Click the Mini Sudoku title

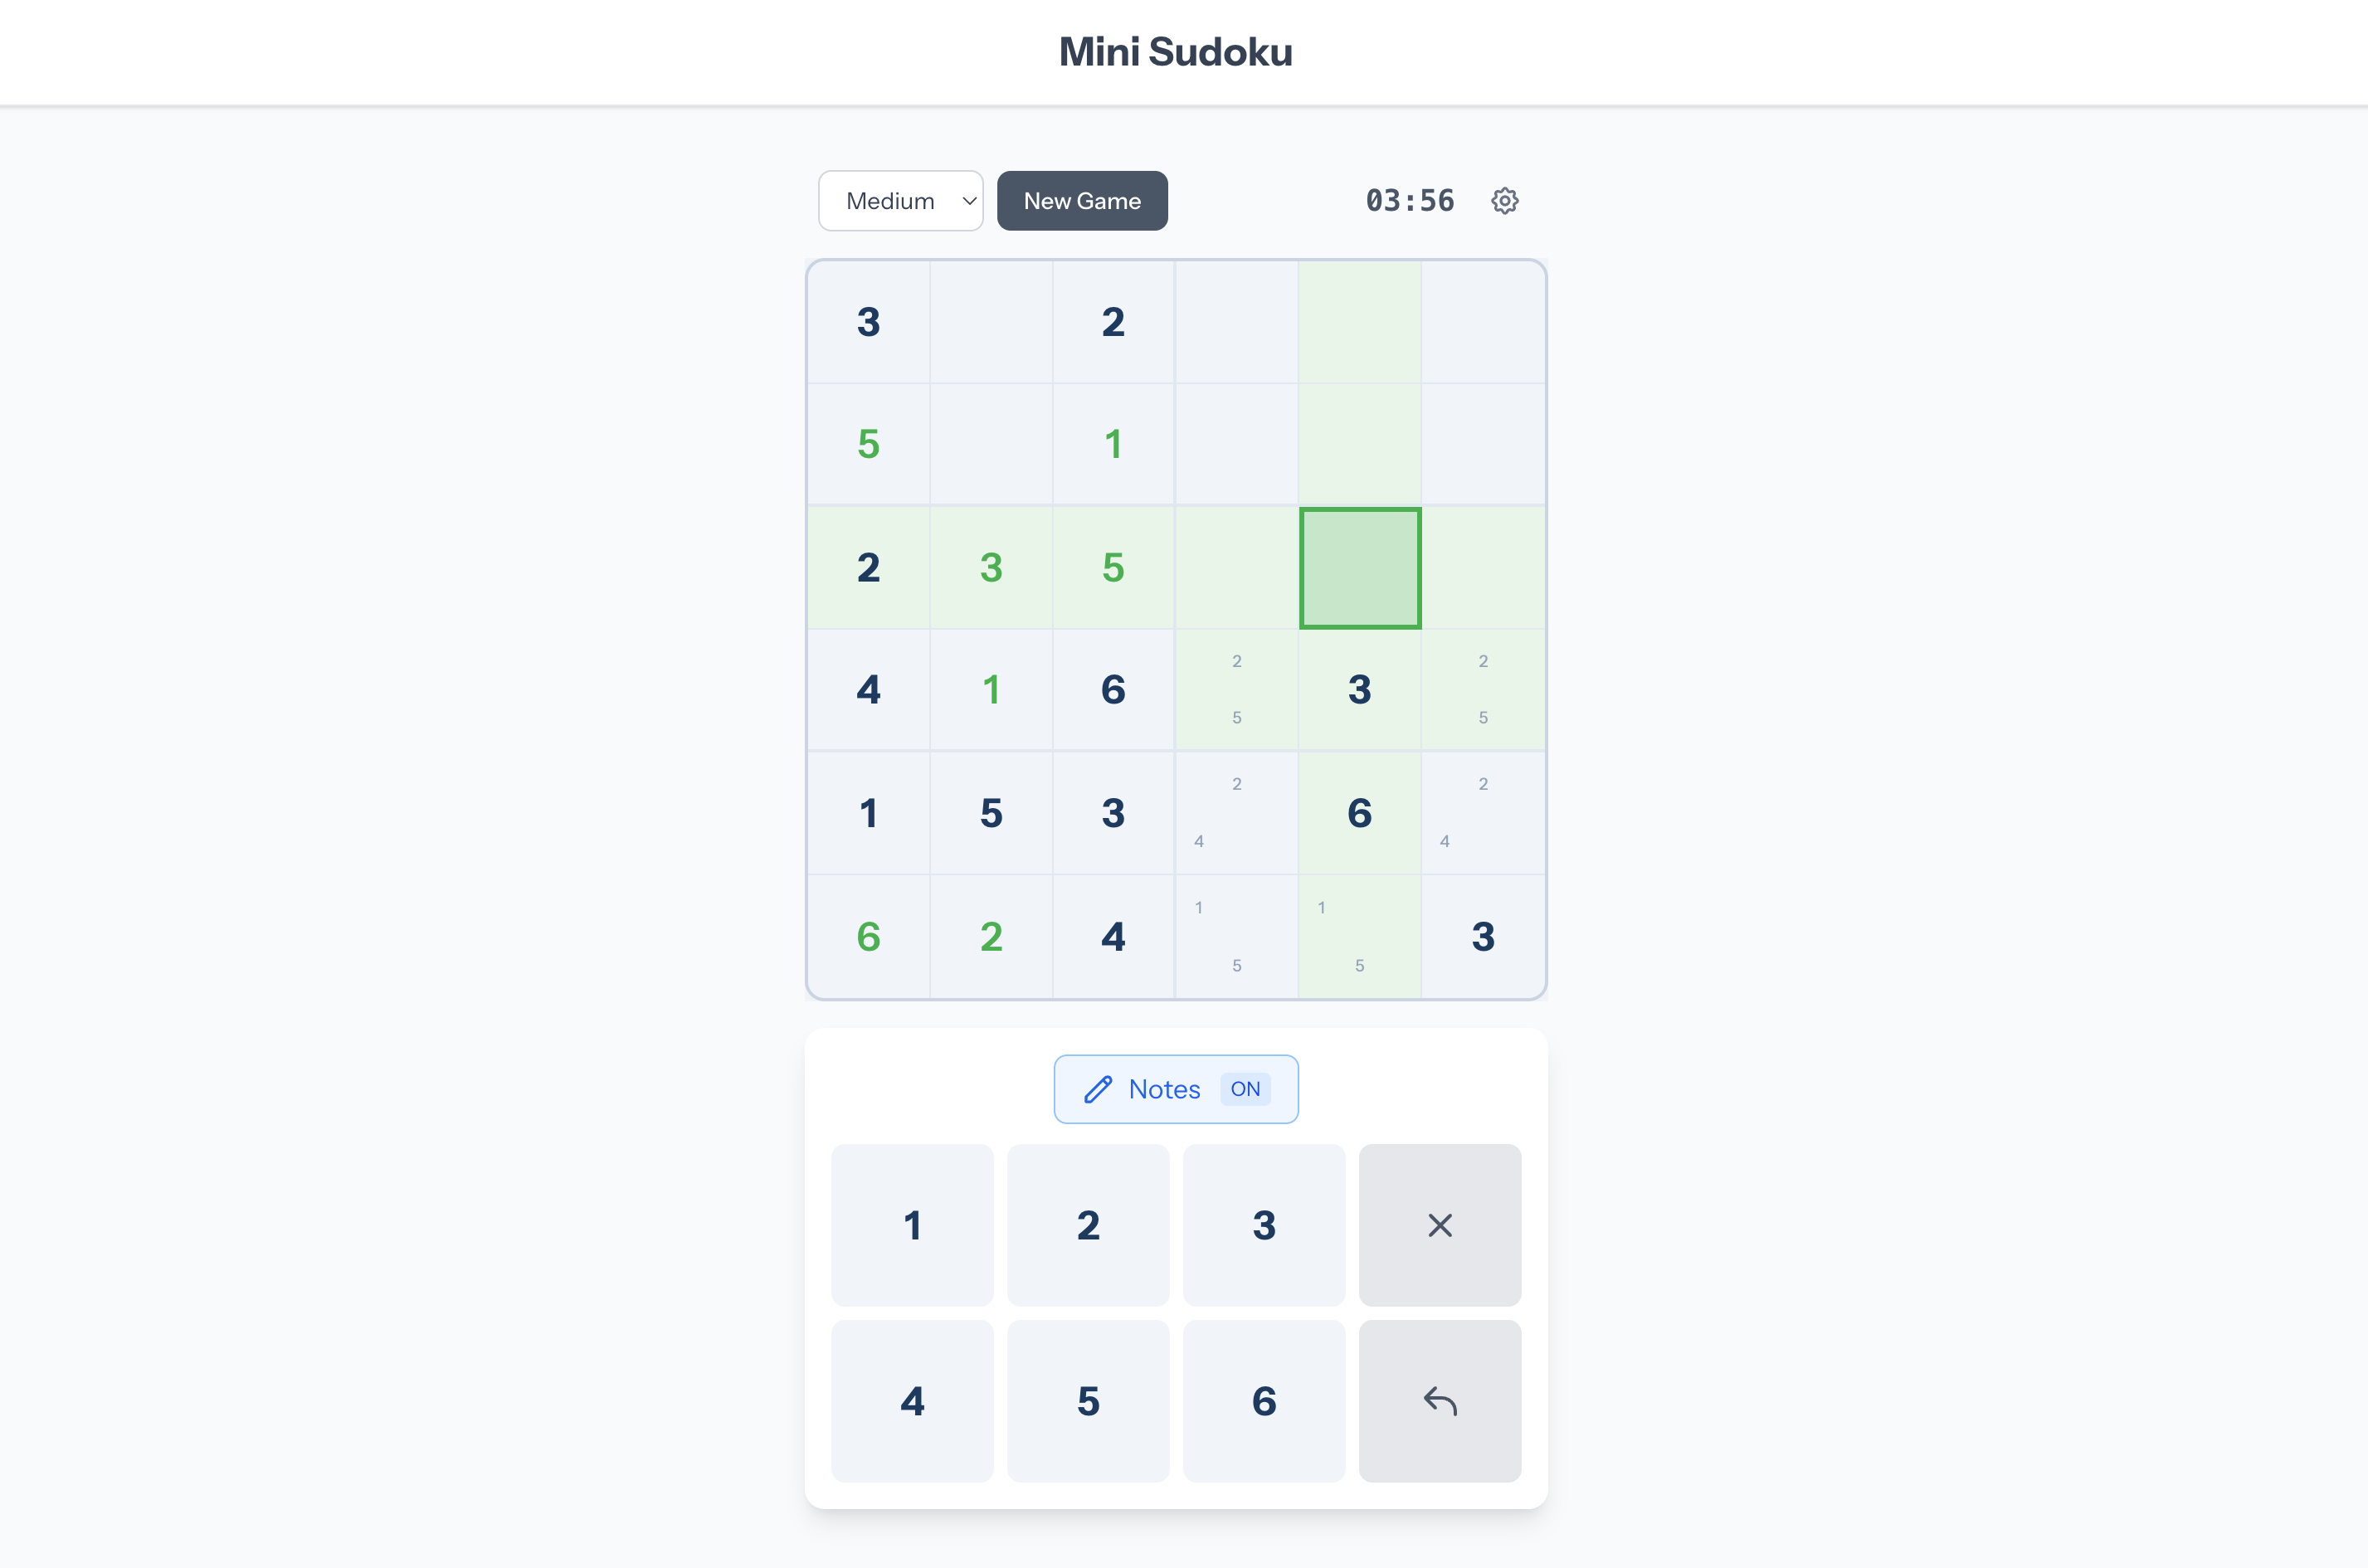(1176, 51)
